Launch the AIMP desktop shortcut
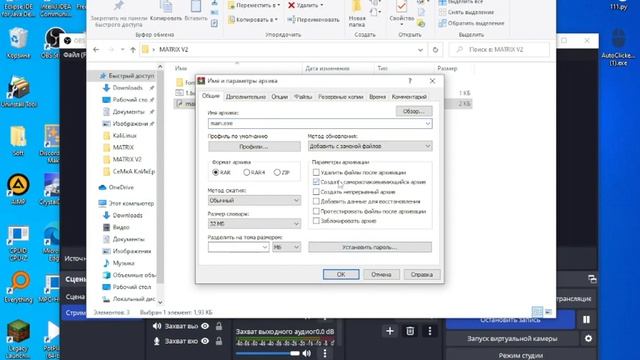 [x=18, y=189]
